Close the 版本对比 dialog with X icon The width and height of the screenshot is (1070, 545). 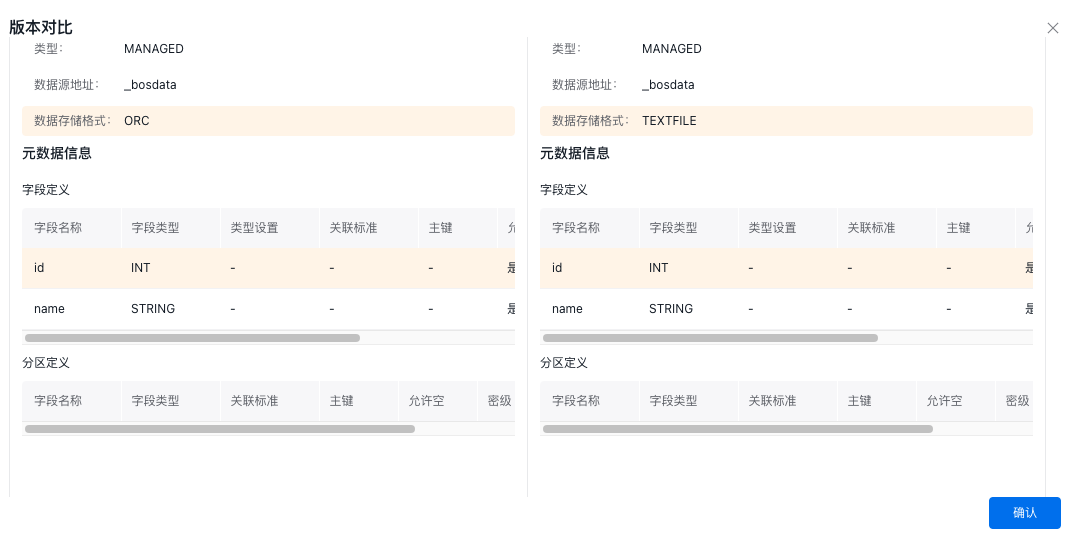[1053, 28]
